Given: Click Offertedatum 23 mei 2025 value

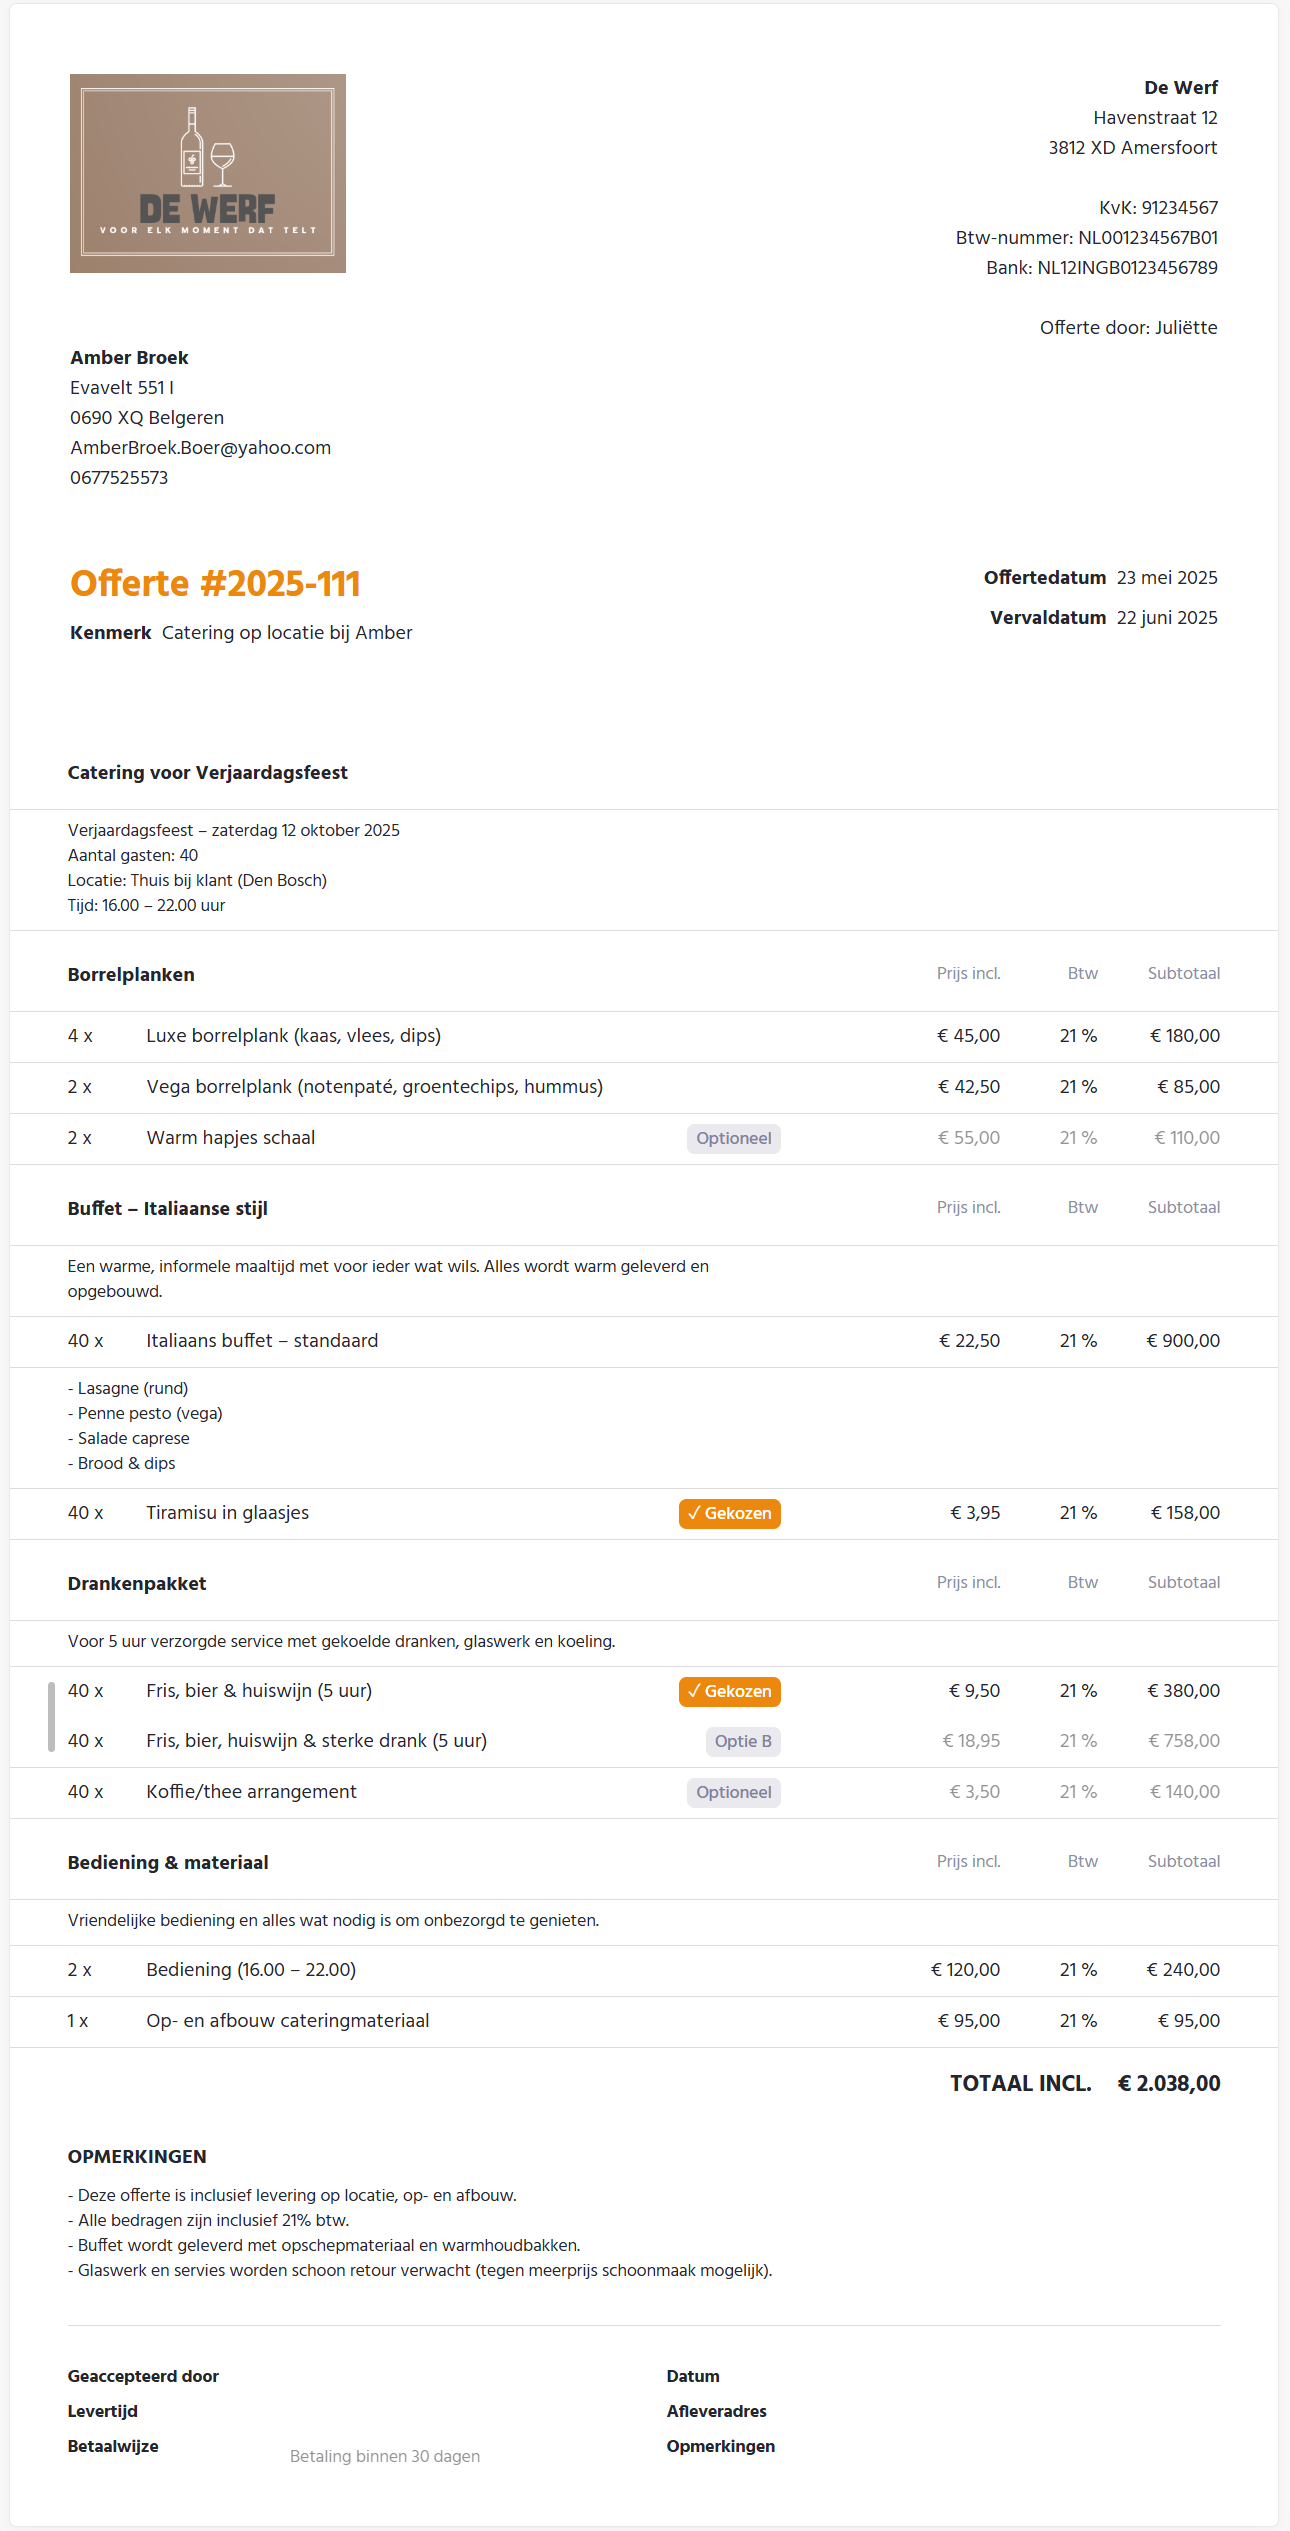Looking at the screenshot, I should click(1167, 578).
